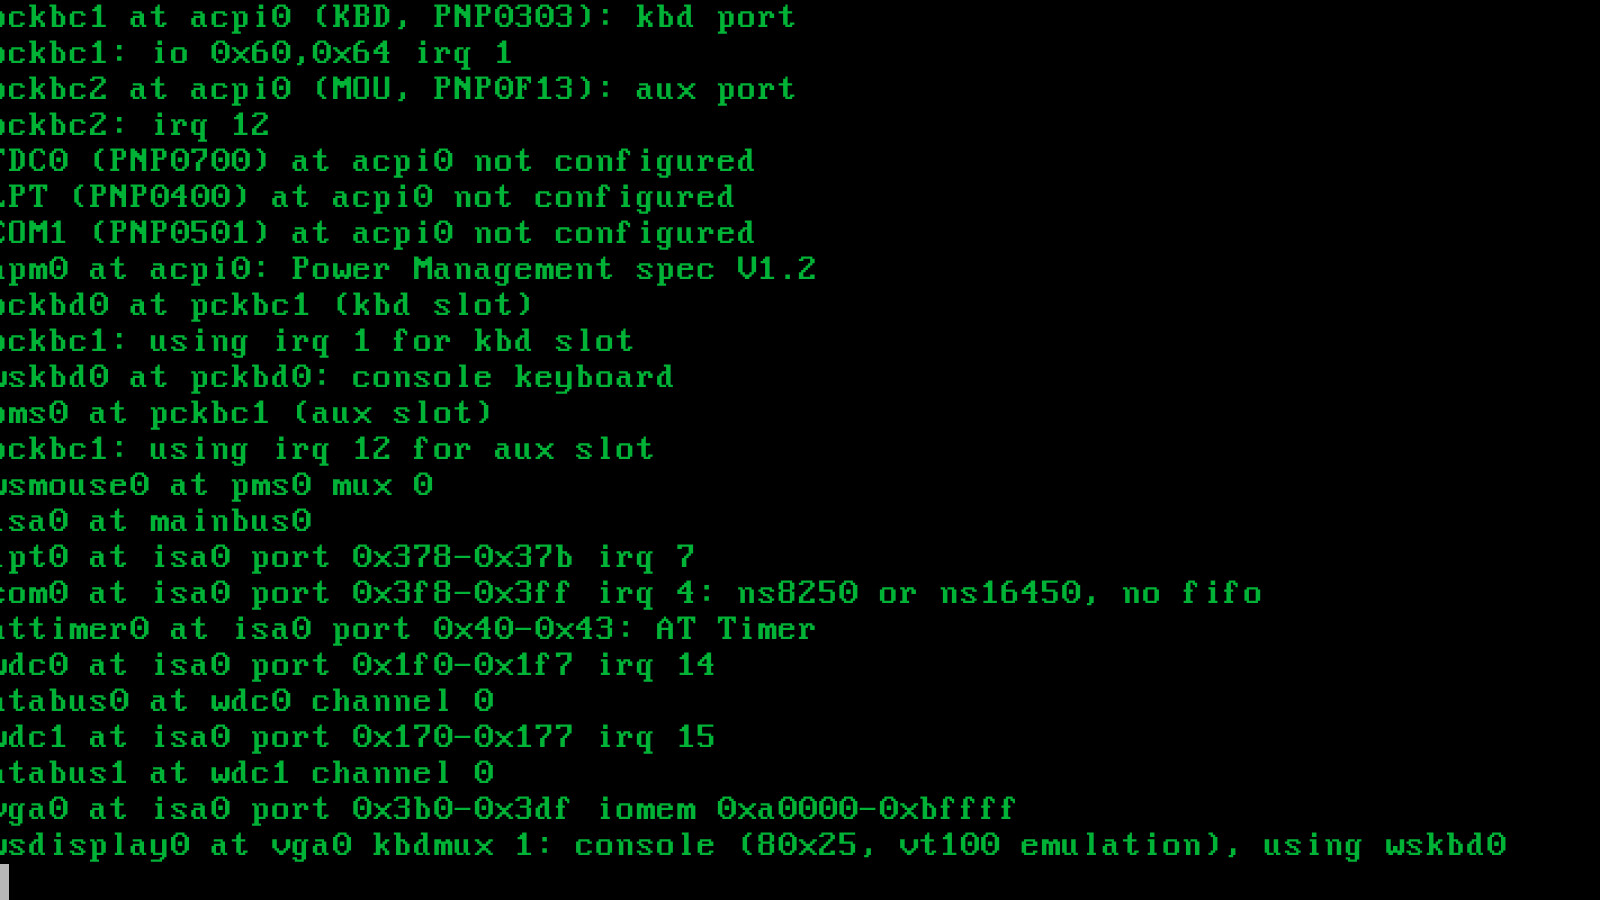The image size is (1600, 900).
Task: Click the "Power Management spec V1.2" text
Action: [553, 269]
